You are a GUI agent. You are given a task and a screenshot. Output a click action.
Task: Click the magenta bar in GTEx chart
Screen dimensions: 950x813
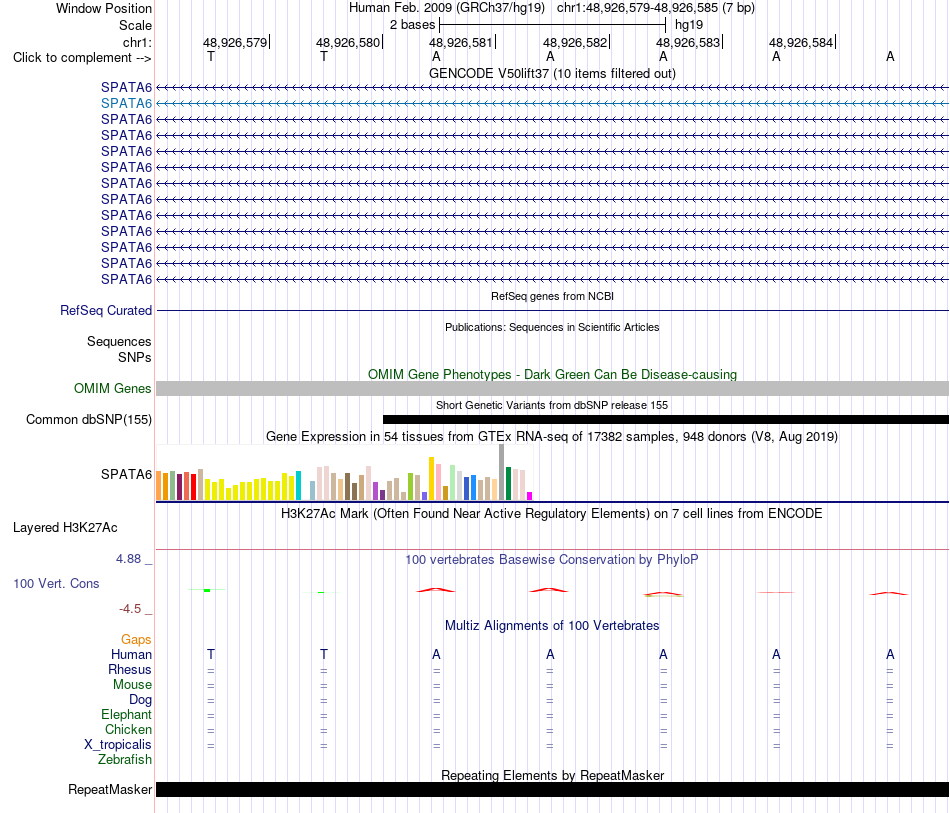[530, 496]
